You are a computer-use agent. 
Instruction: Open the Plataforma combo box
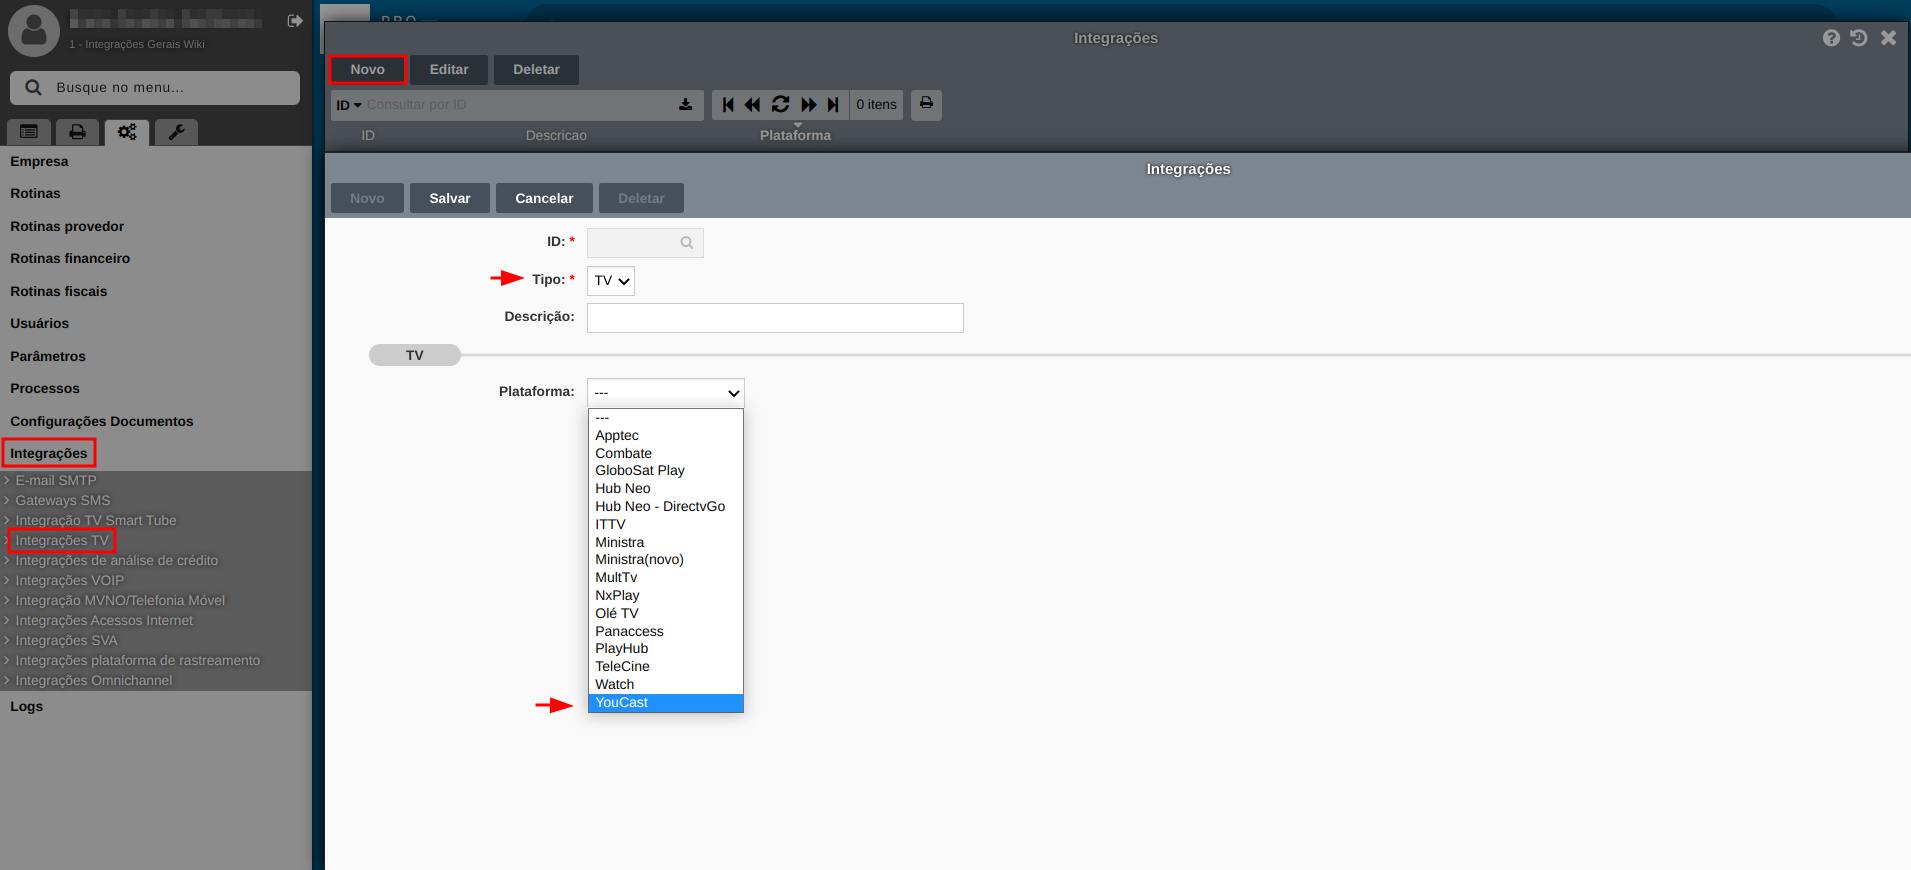point(666,393)
